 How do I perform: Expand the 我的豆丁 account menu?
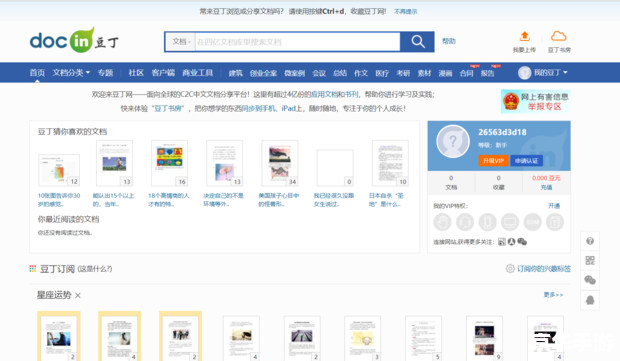(550, 73)
